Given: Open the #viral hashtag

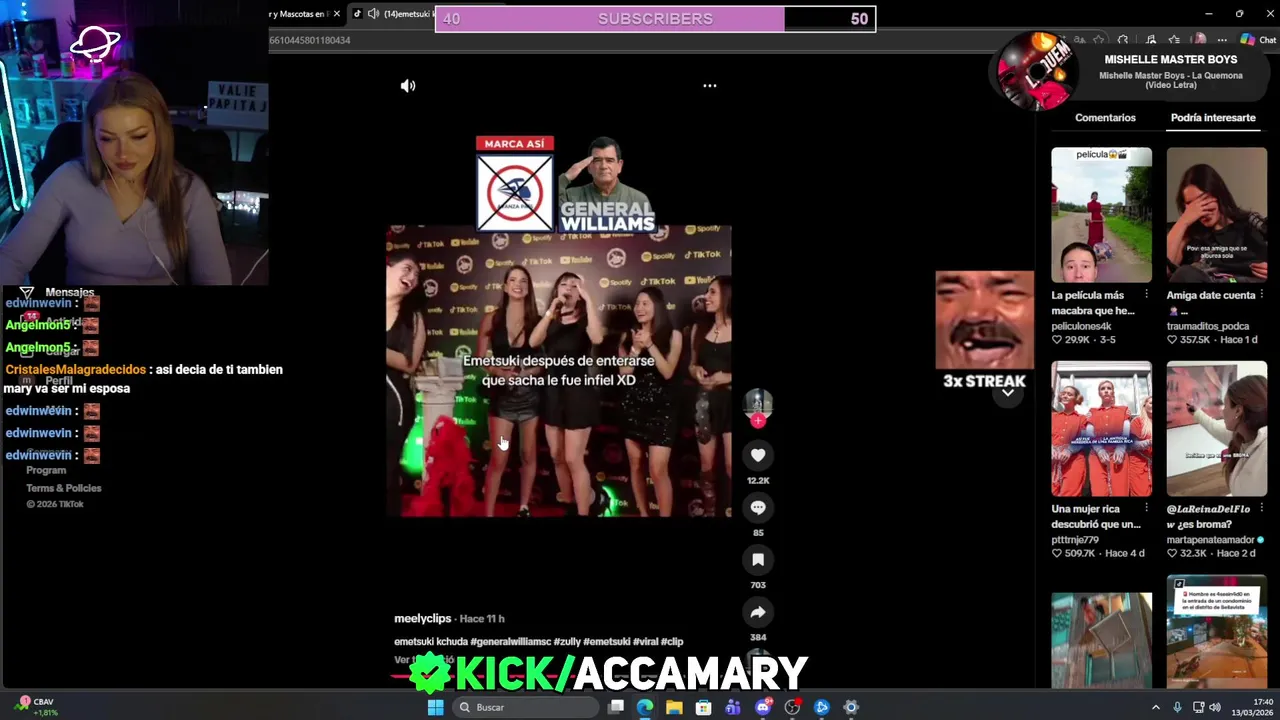Looking at the screenshot, I should (x=645, y=642).
